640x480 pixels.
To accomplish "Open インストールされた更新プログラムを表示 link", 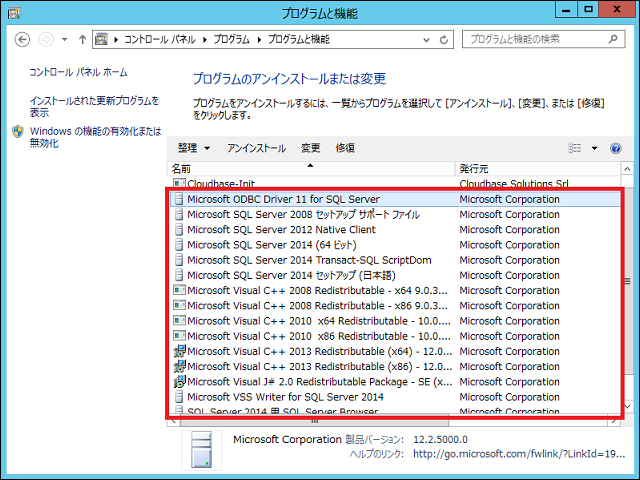I will (94, 106).
